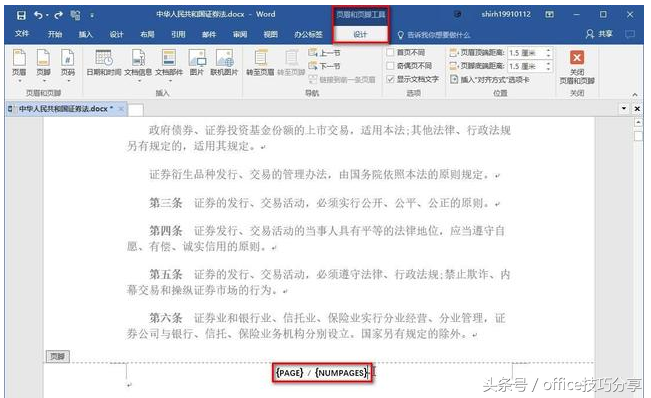Viewport: 651px width, 398px height.
Task: Insert 日期和时间 date and time
Action: [104, 63]
